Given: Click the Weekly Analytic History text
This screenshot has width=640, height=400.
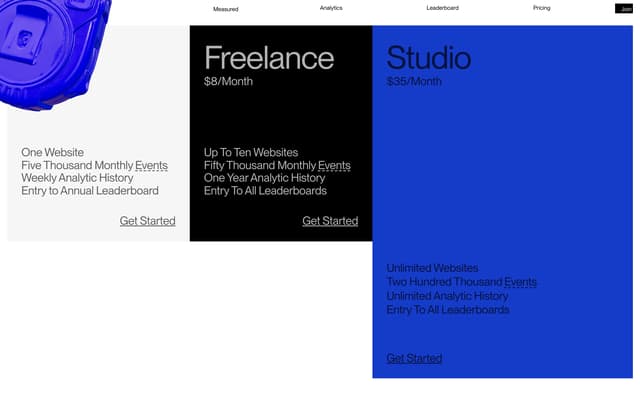Looking at the screenshot, I should [x=77, y=178].
